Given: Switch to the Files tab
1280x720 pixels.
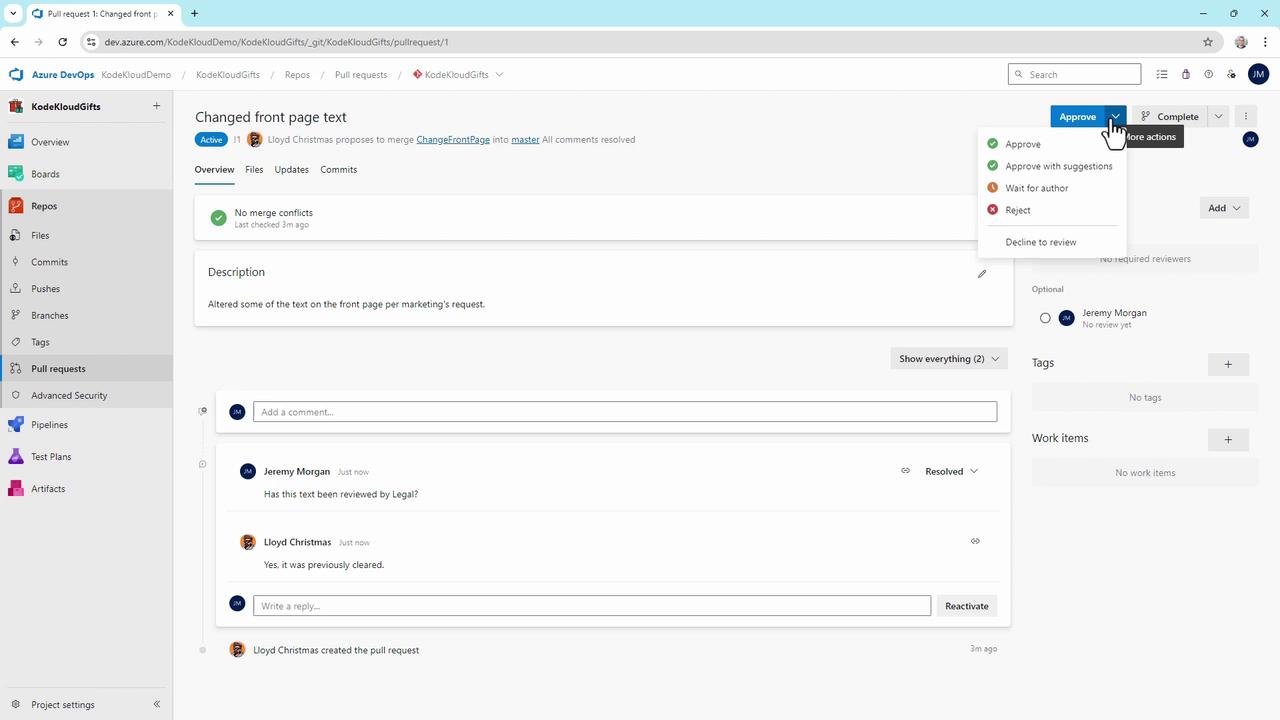Looking at the screenshot, I should coord(254,169).
